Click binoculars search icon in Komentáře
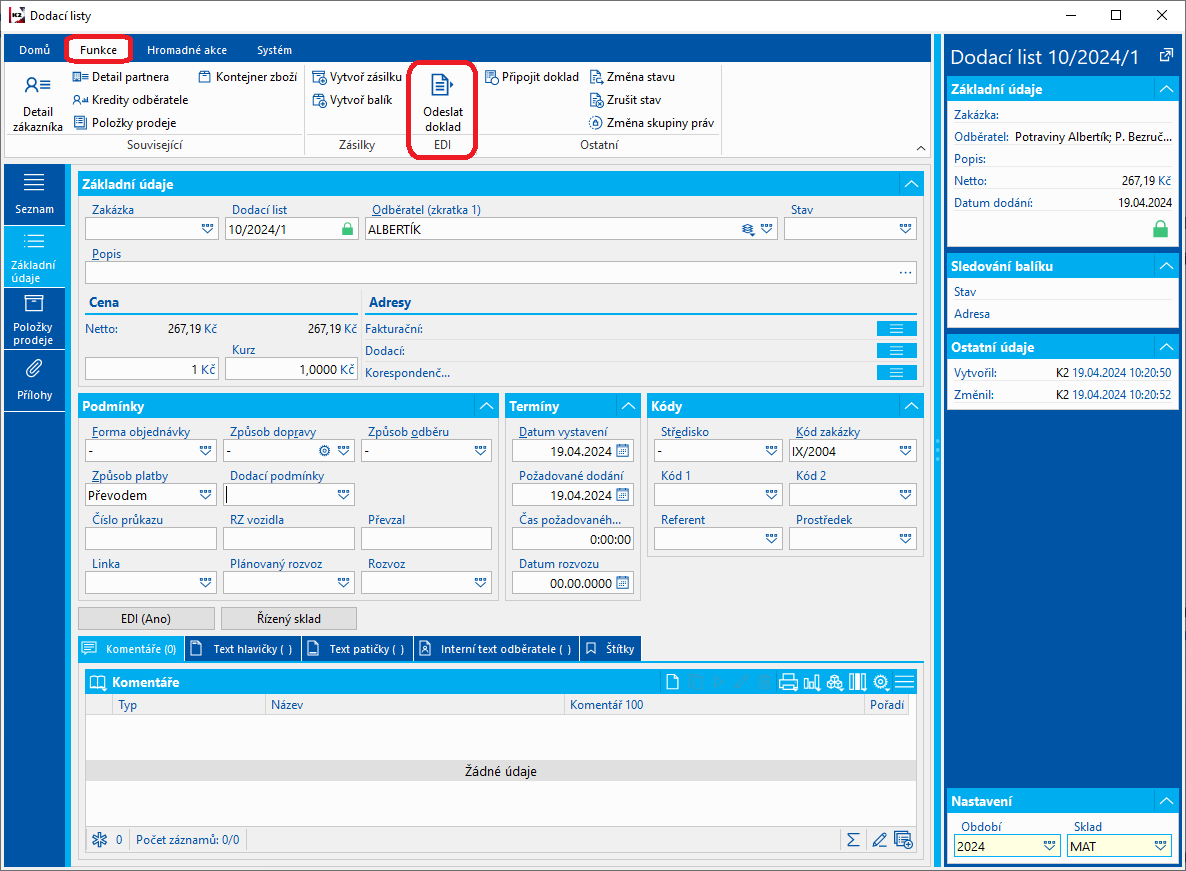1186x871 pixels. (x=834, y=682)
